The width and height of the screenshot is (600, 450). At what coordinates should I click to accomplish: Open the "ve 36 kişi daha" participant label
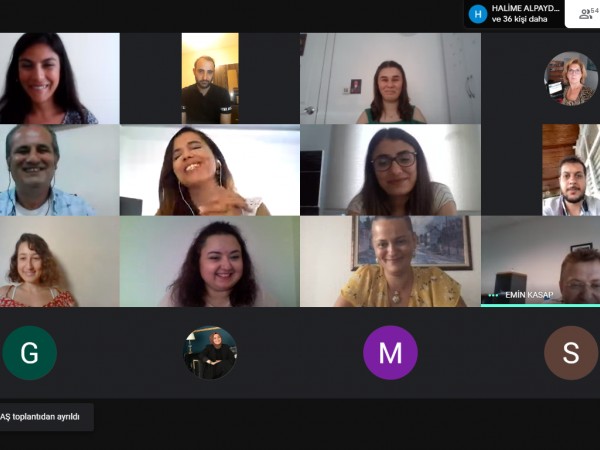519,19
